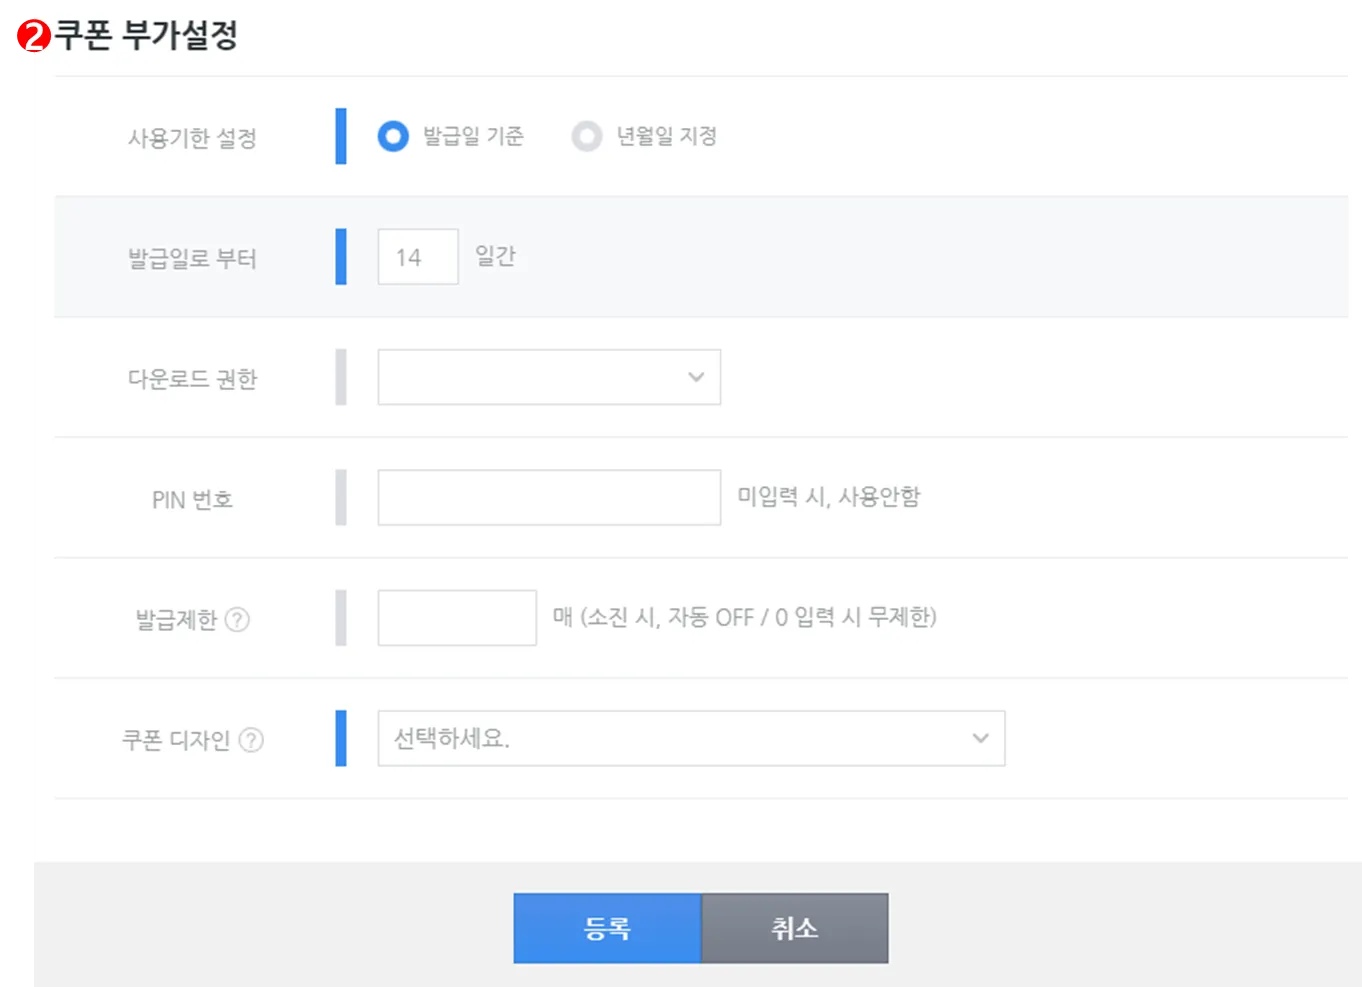Click the PIN 번호 label
Image resolution: width=1362 pixels, height=987 pixels.
point(192,500)
